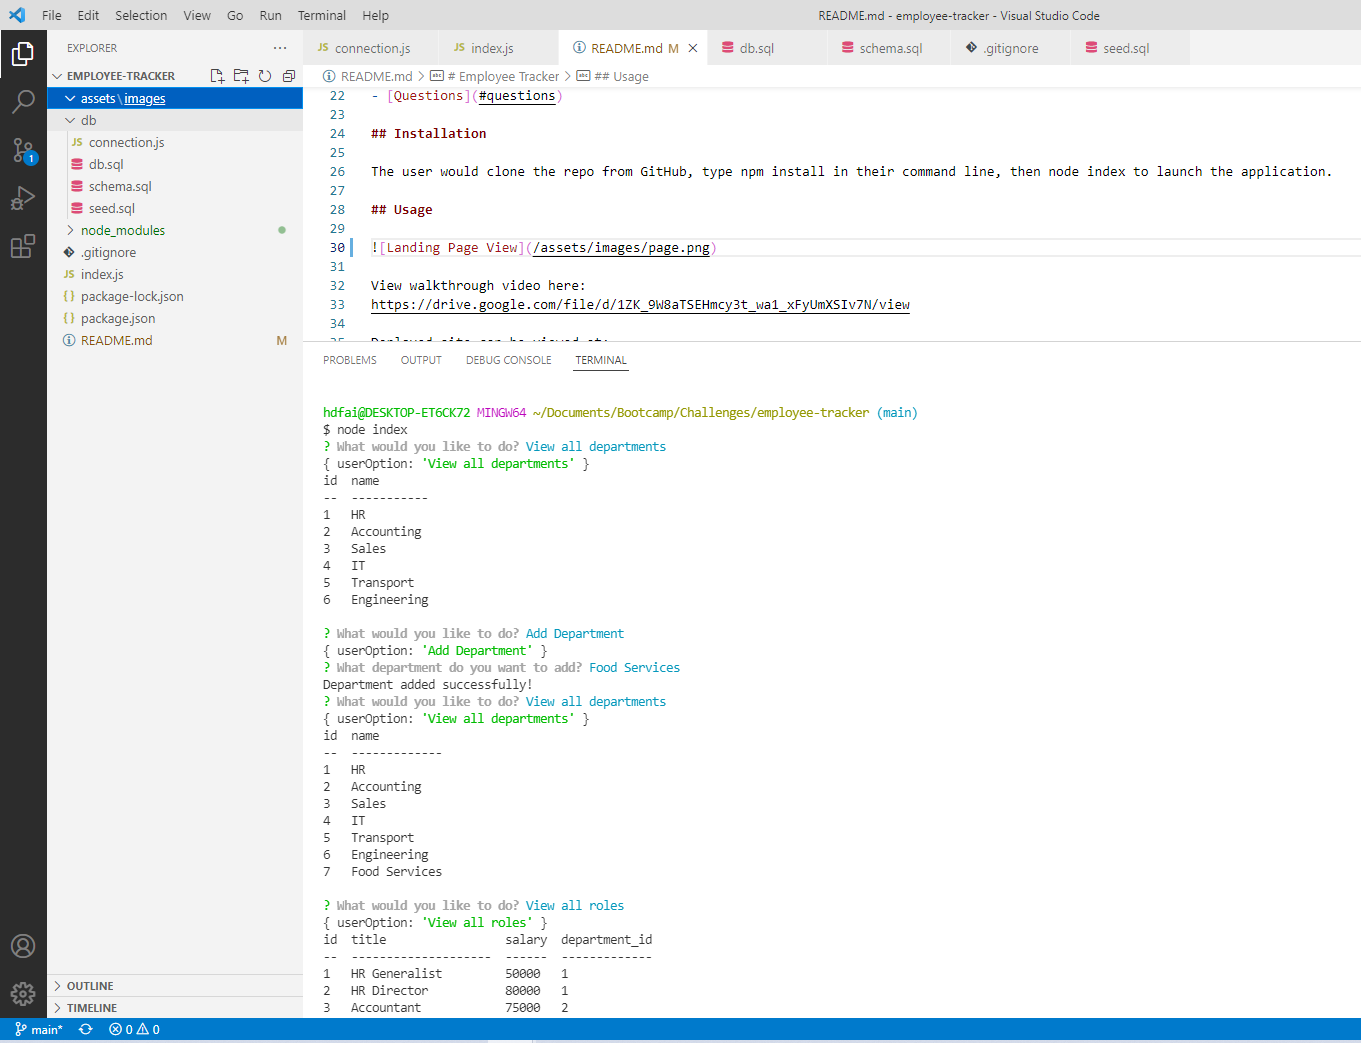This screenshot has height=1043, width=1361.
Task: Open the Accounts icon in activity bar
Action: (23, 946)
